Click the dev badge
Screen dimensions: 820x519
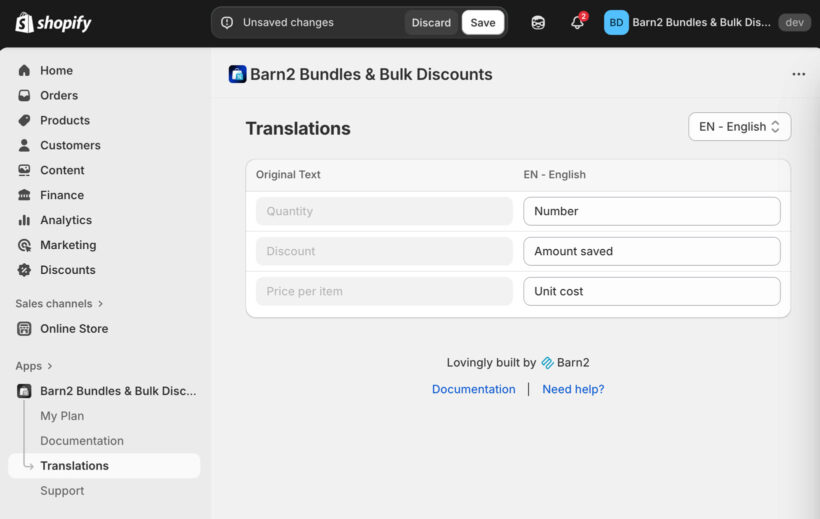click(794, 22)
